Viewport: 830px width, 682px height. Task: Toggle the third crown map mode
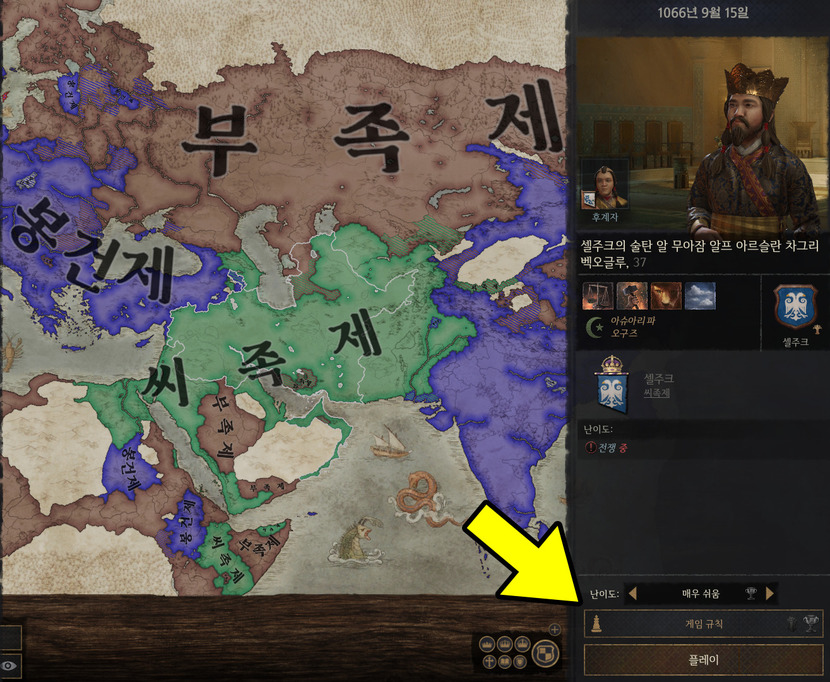tap(522, 644)
